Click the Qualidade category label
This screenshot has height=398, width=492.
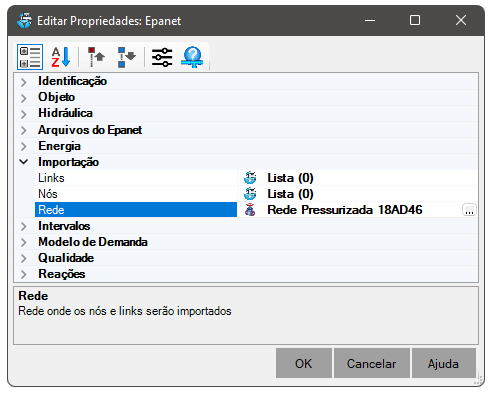[66, 258]
